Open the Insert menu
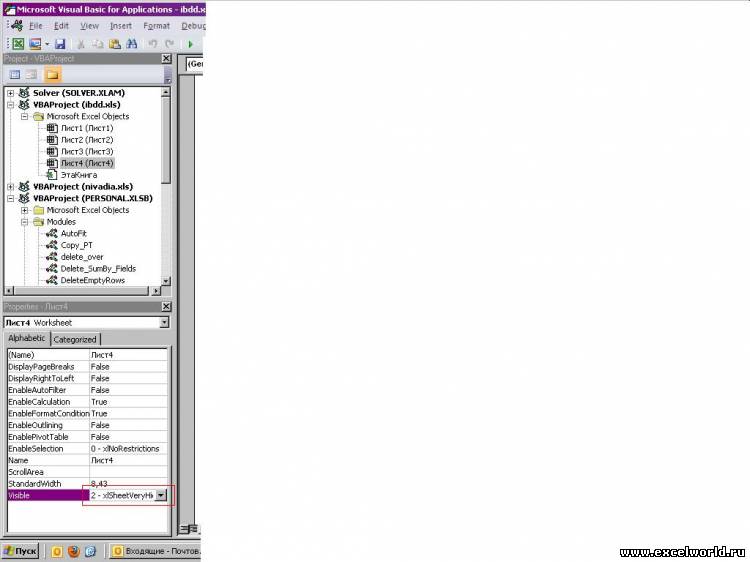The width and height of the screenshot is (750, 562). [x=121, y=26]
